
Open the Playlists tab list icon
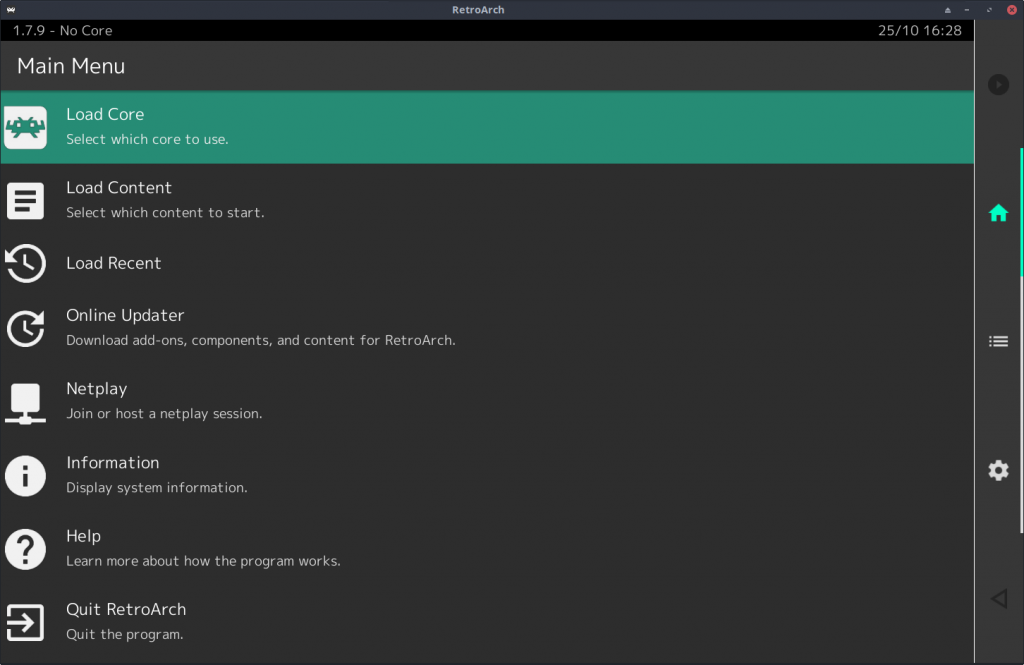998,342
